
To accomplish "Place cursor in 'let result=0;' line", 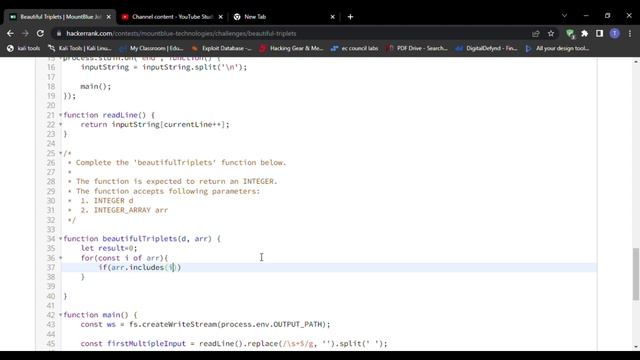I will (109, 248).
